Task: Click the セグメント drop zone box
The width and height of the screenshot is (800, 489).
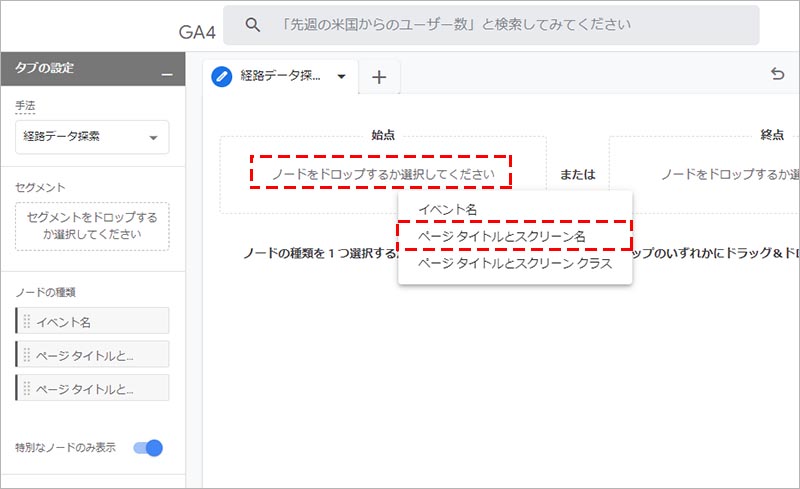Action: 92,226
